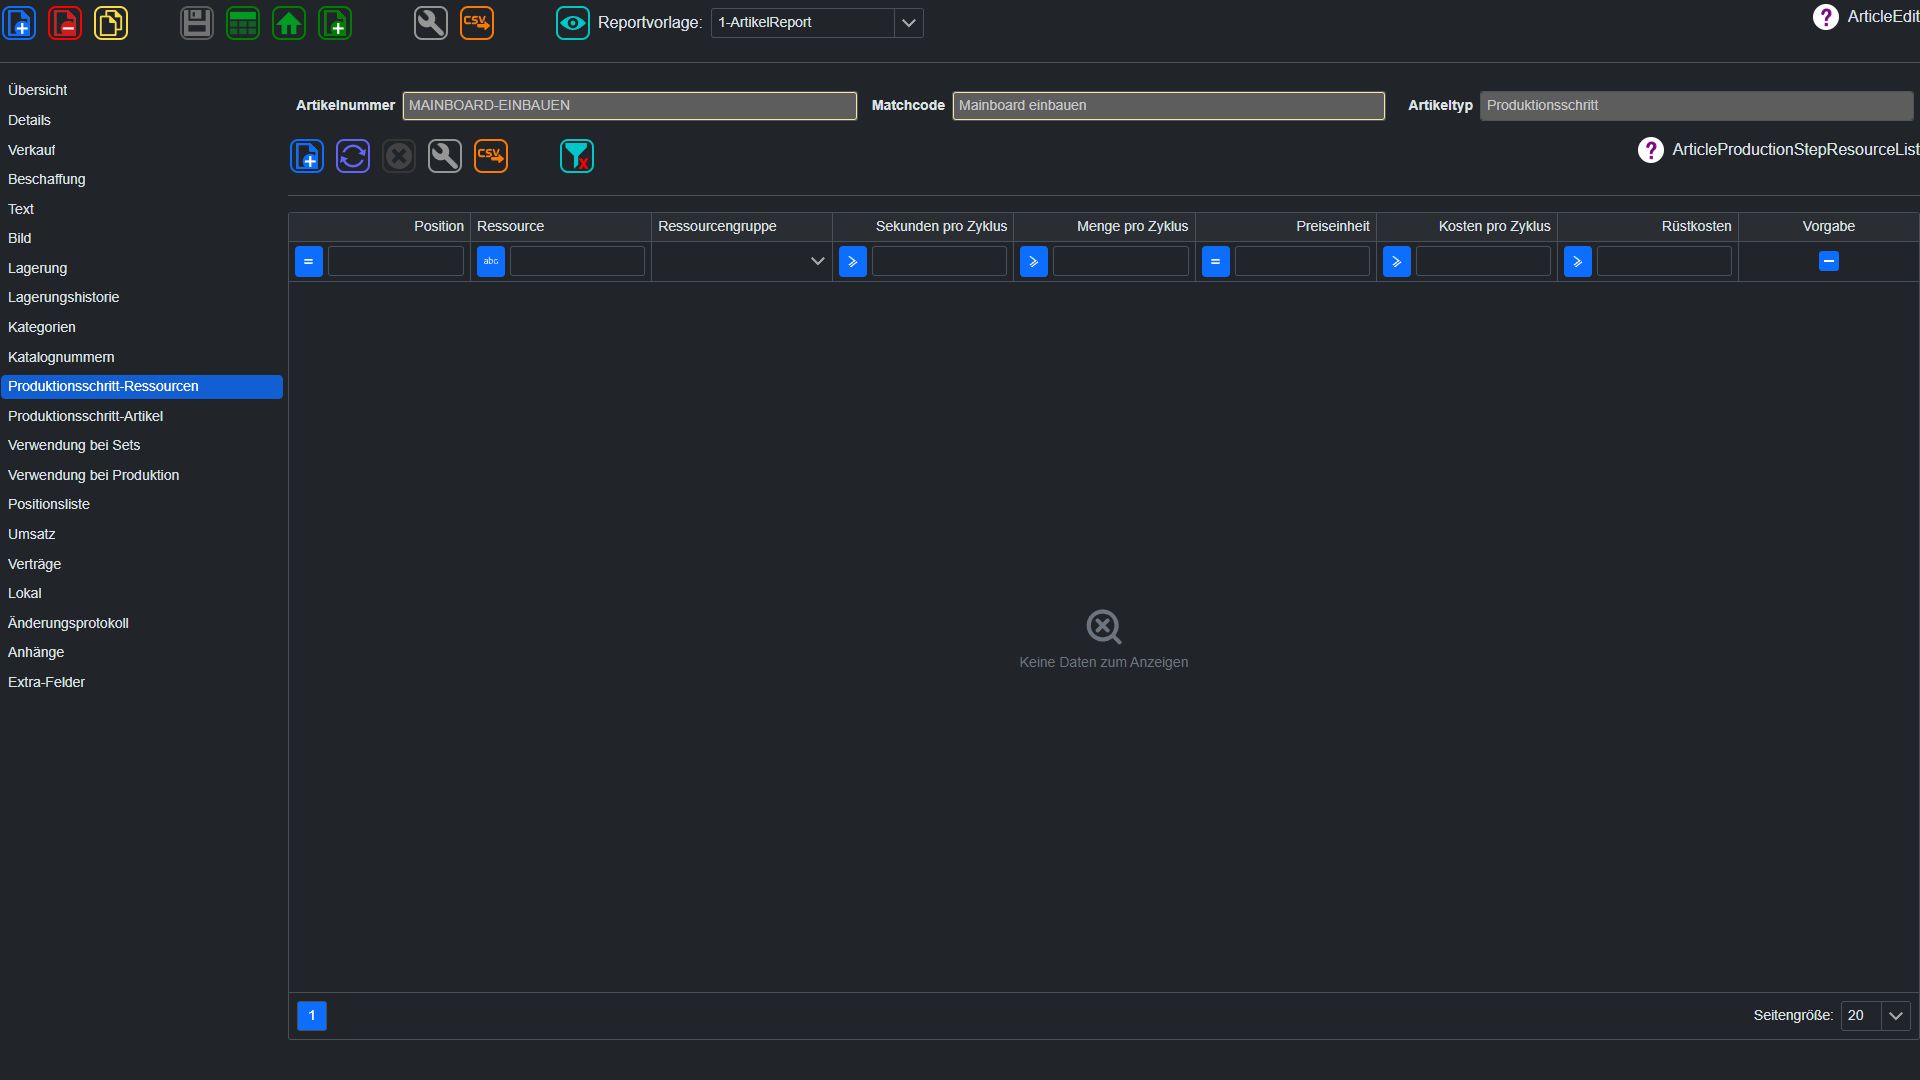Click the eye report preview icon
This screenshot has height=1080, width=1920.
coord(573,22)
